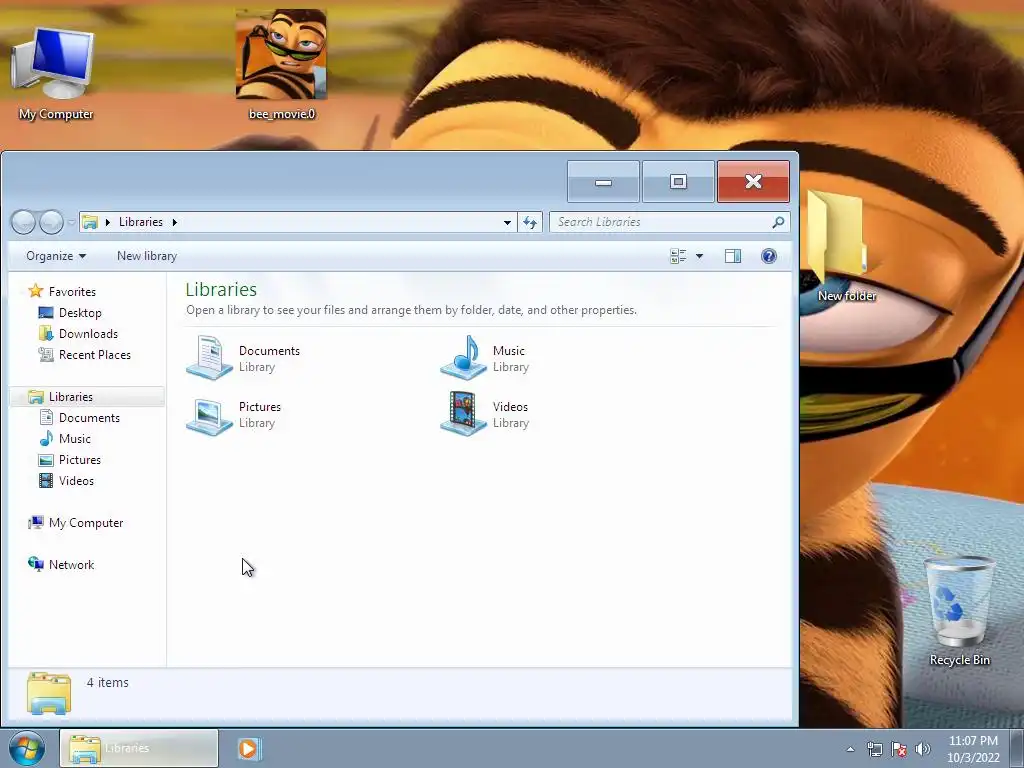
Task: Toggle the preview pane icon
Action: click(733, 256)
